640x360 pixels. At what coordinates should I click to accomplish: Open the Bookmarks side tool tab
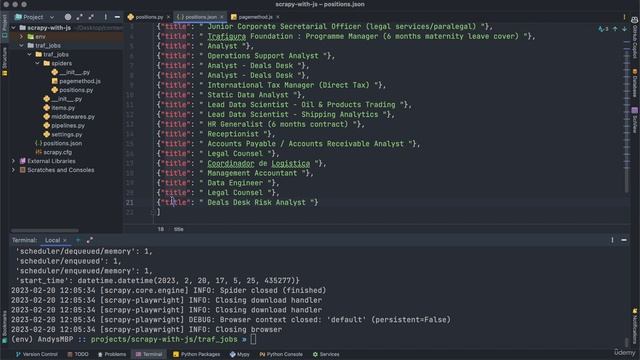pos(4,327)
